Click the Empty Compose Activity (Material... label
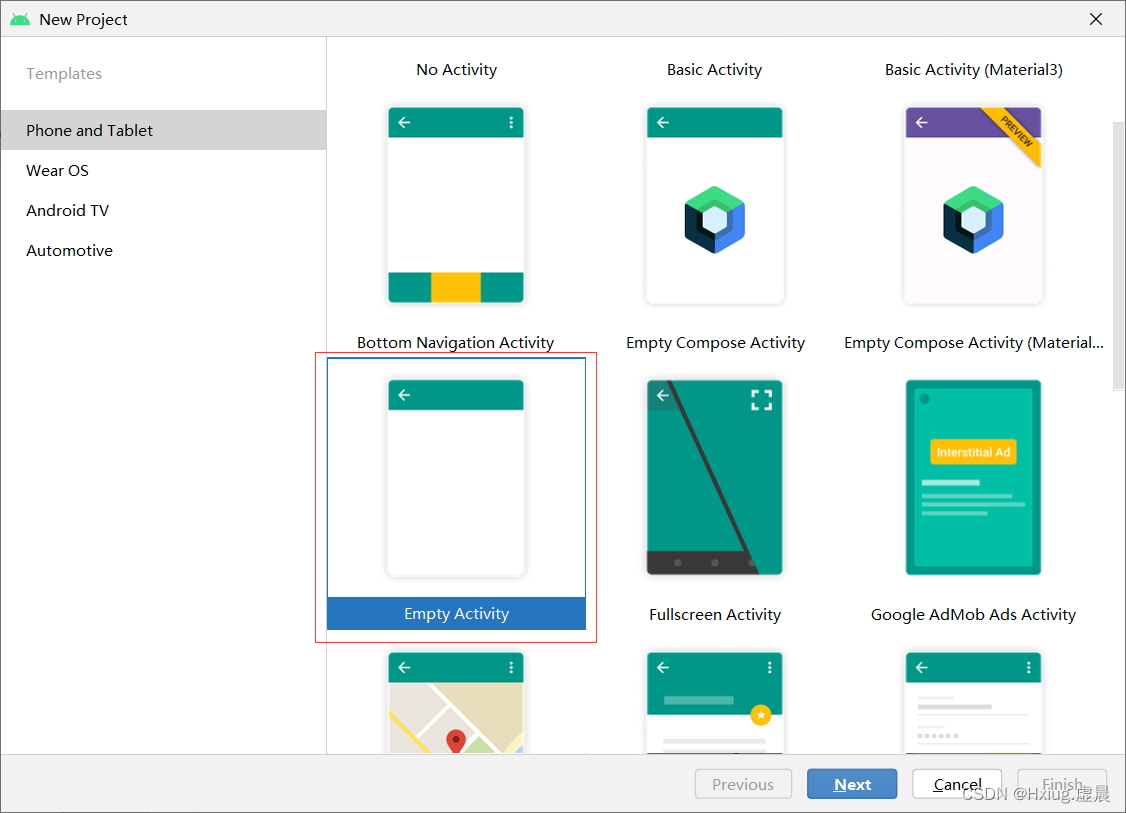This screenshot has height=813, width=1126. 974,343
